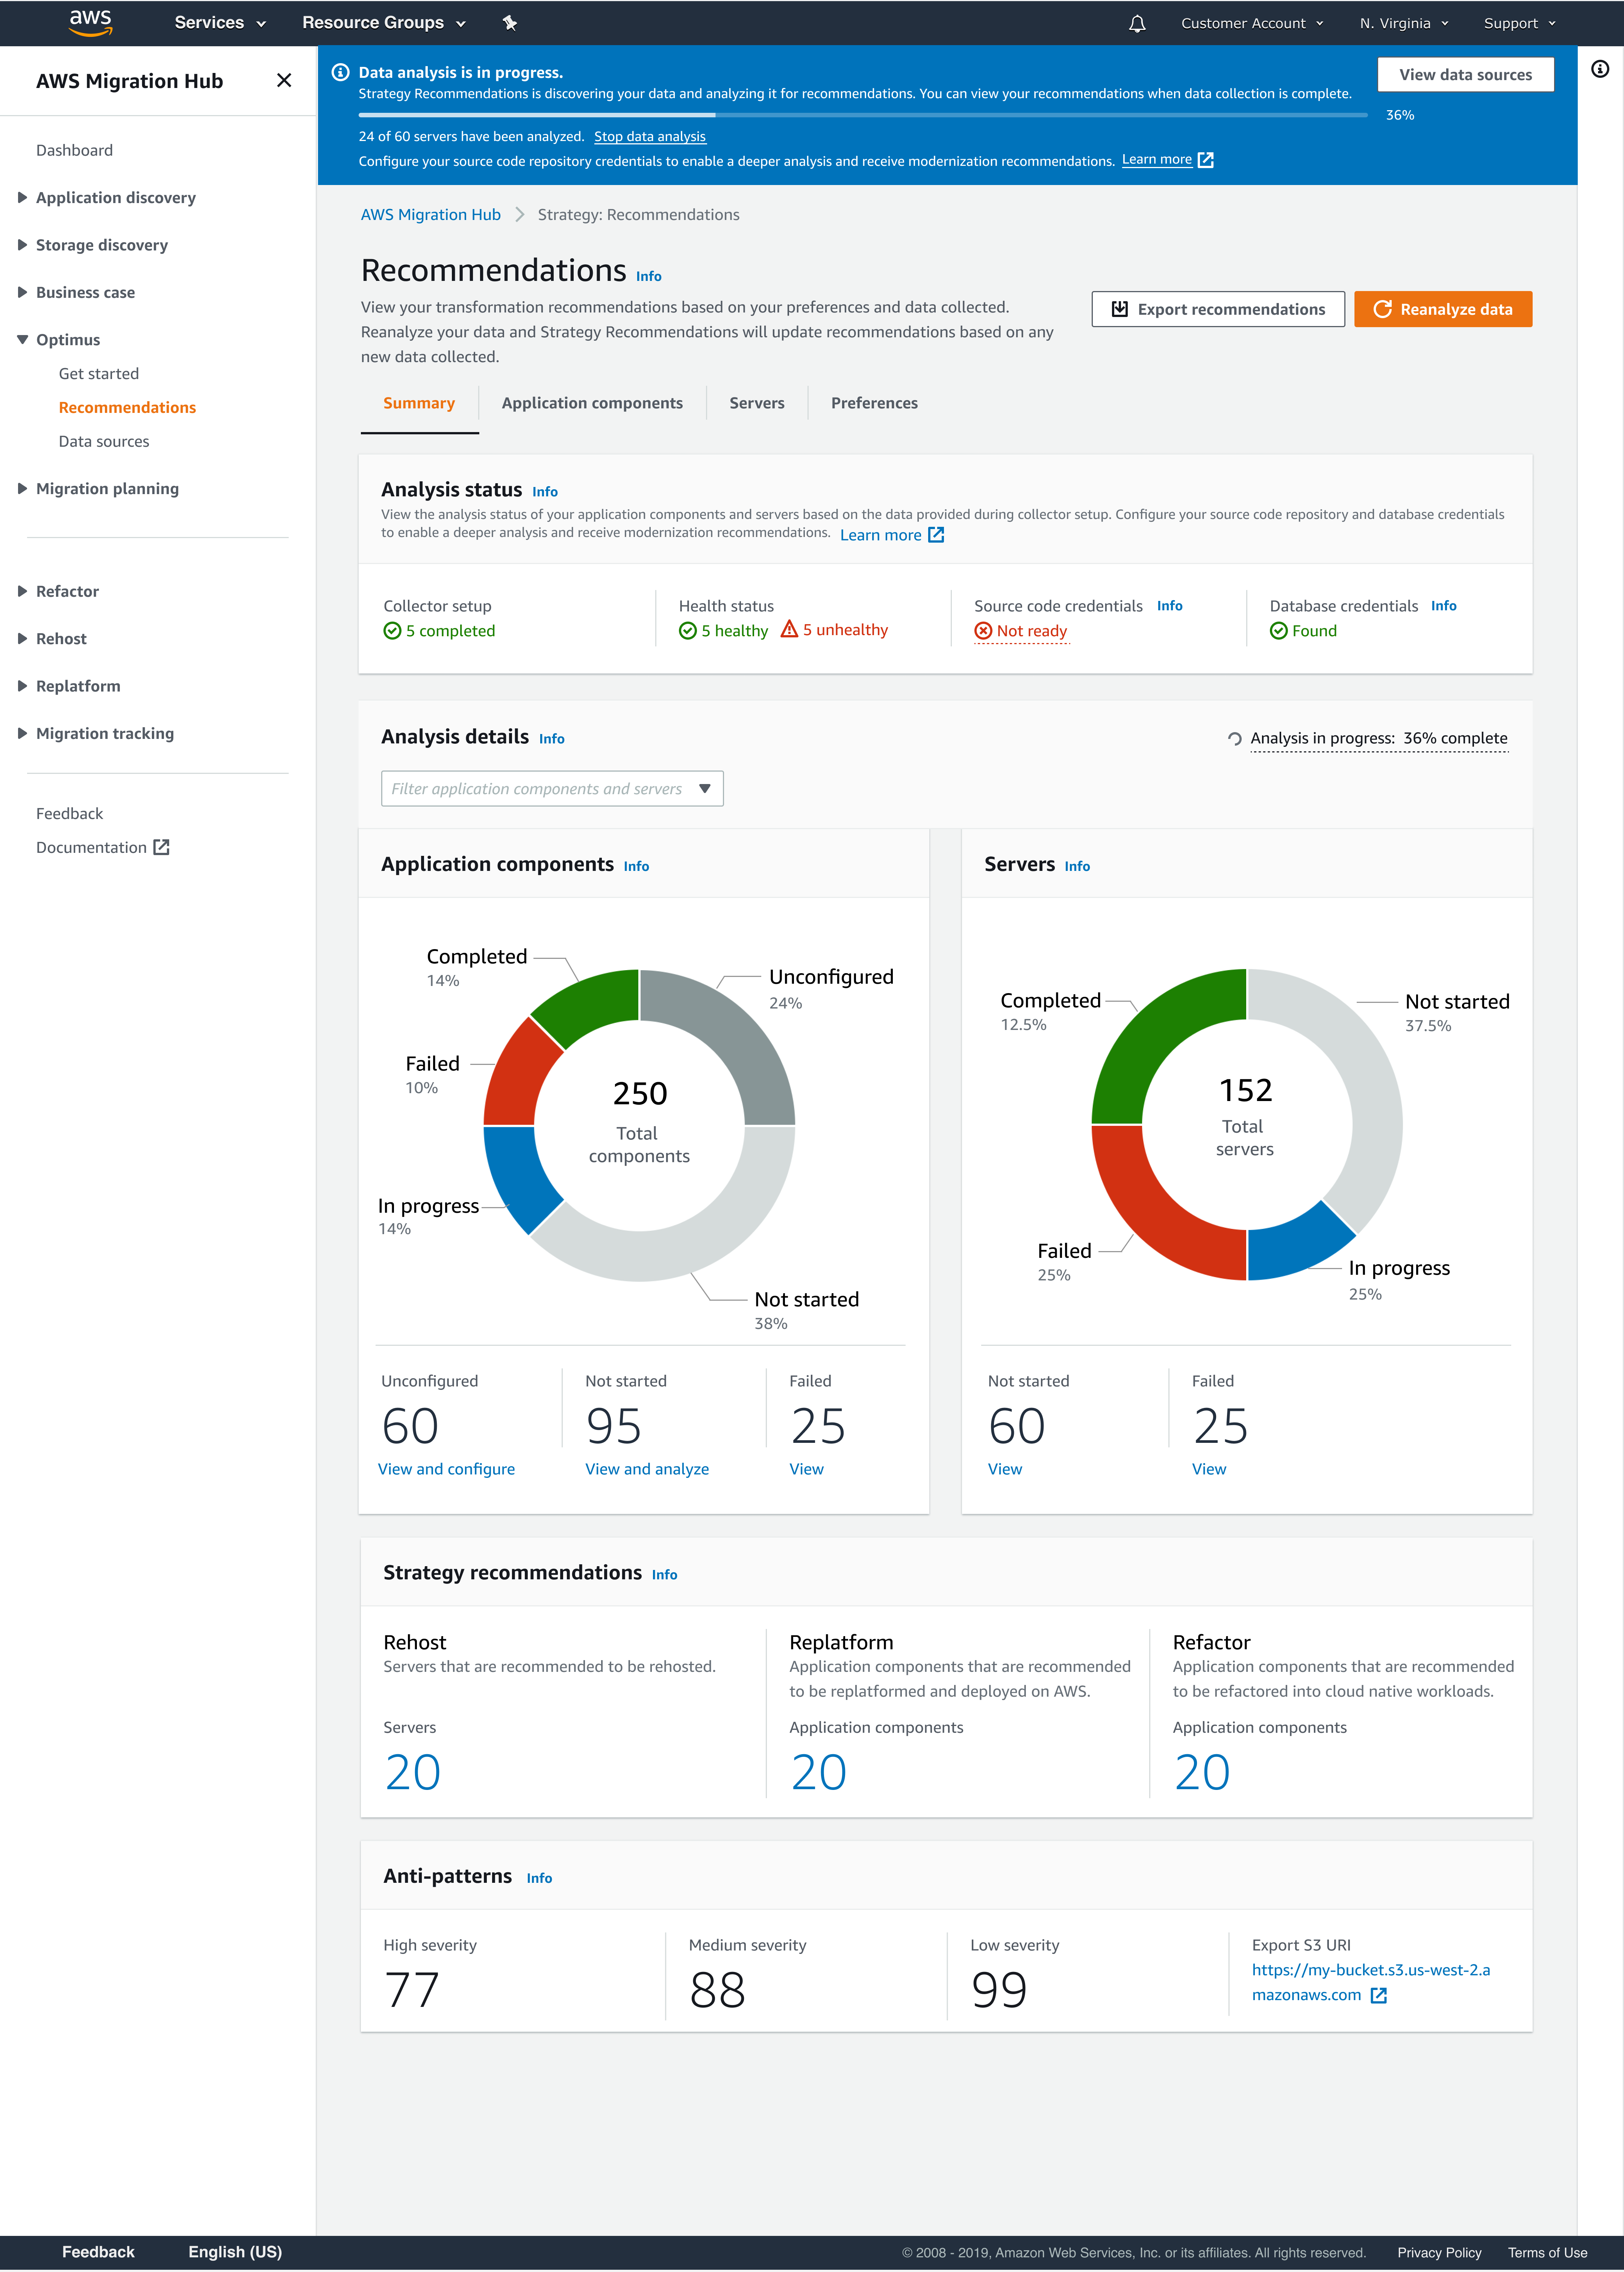Close the AWS Migration Hub sidebar
Image resolution: width=1624 pixels, height=2272 pixels.
coord(284,81)
